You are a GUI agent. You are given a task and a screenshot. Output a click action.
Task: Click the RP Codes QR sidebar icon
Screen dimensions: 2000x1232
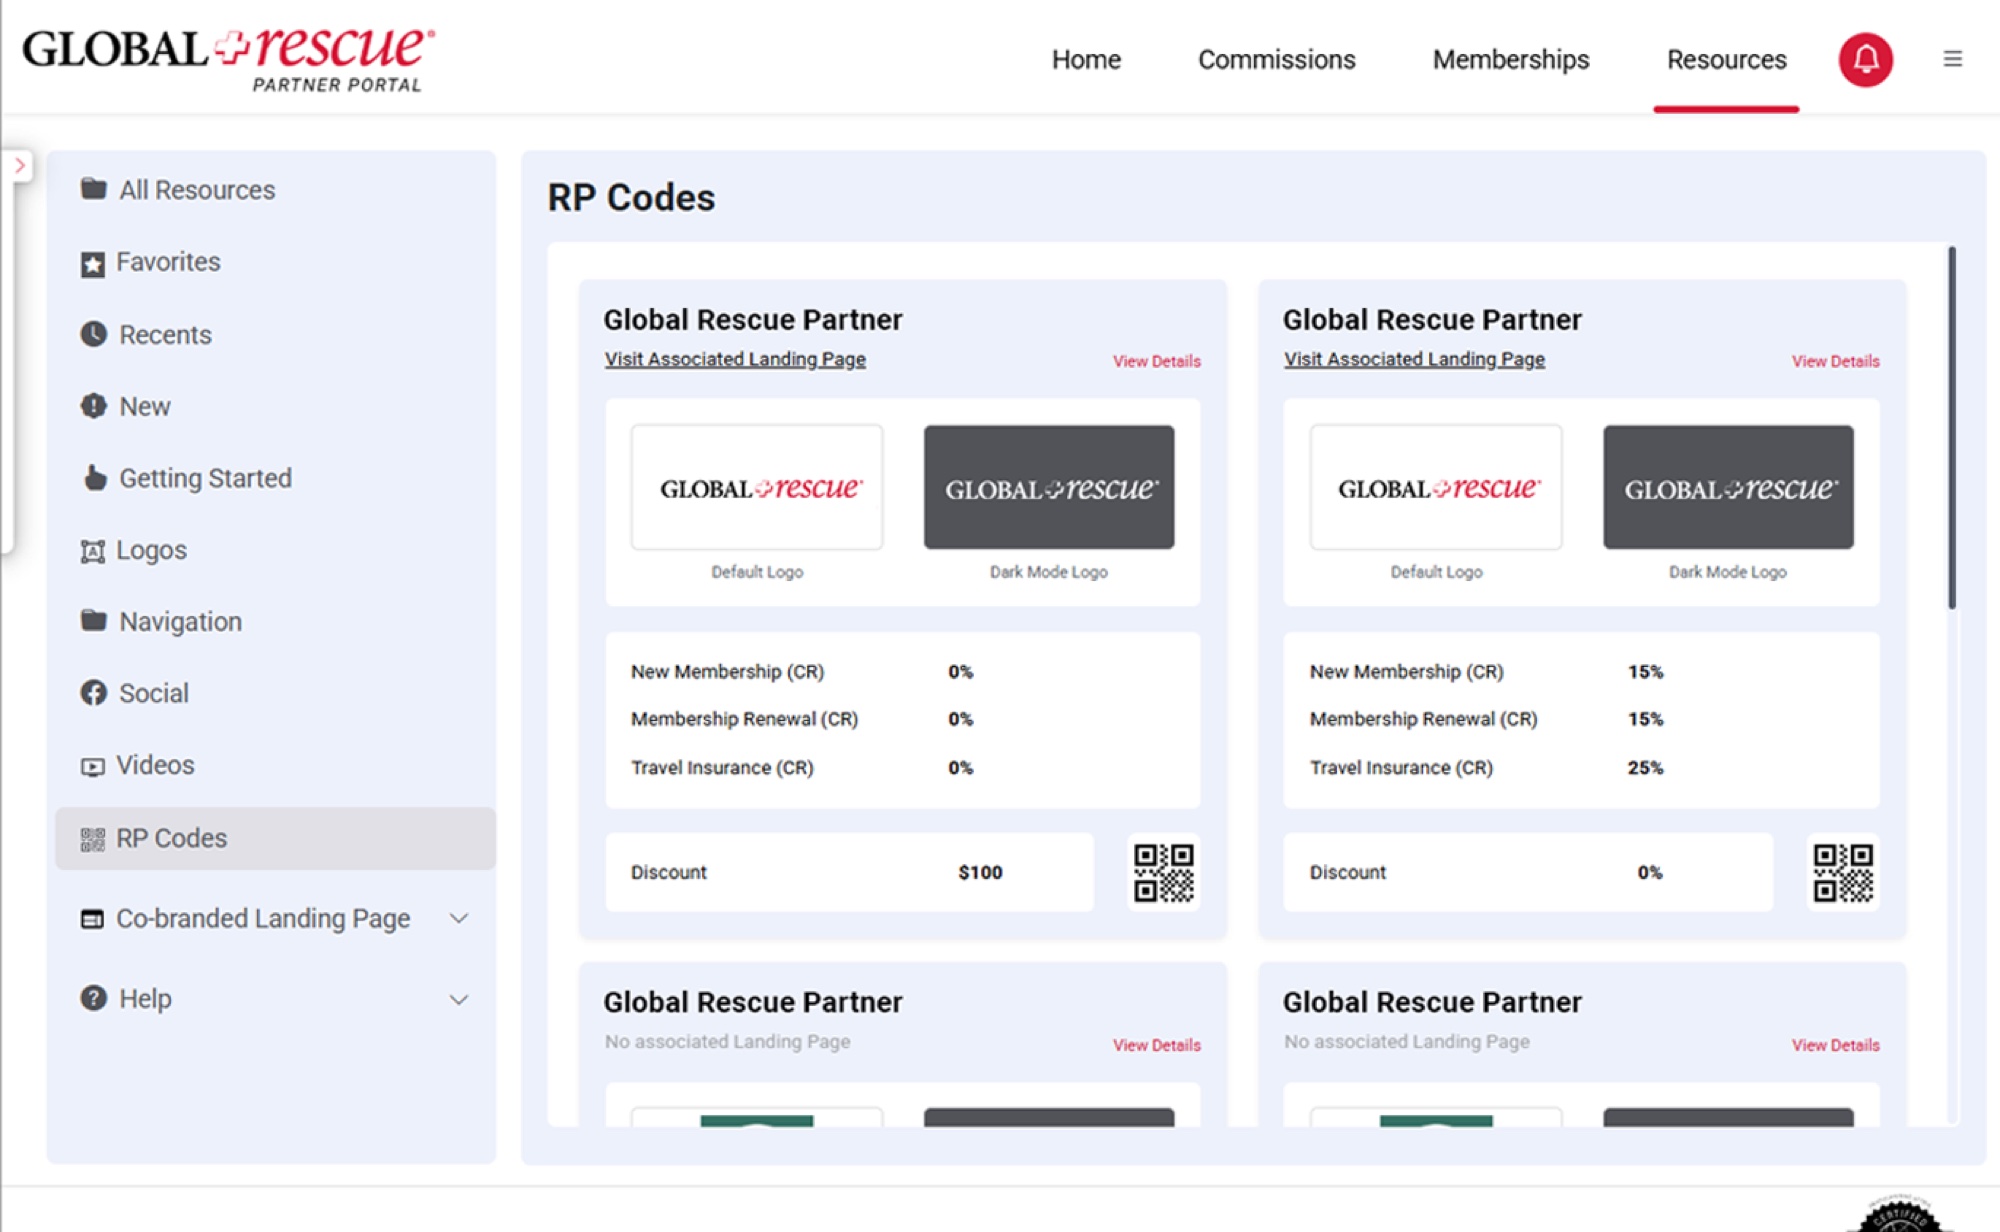[92, 839]
